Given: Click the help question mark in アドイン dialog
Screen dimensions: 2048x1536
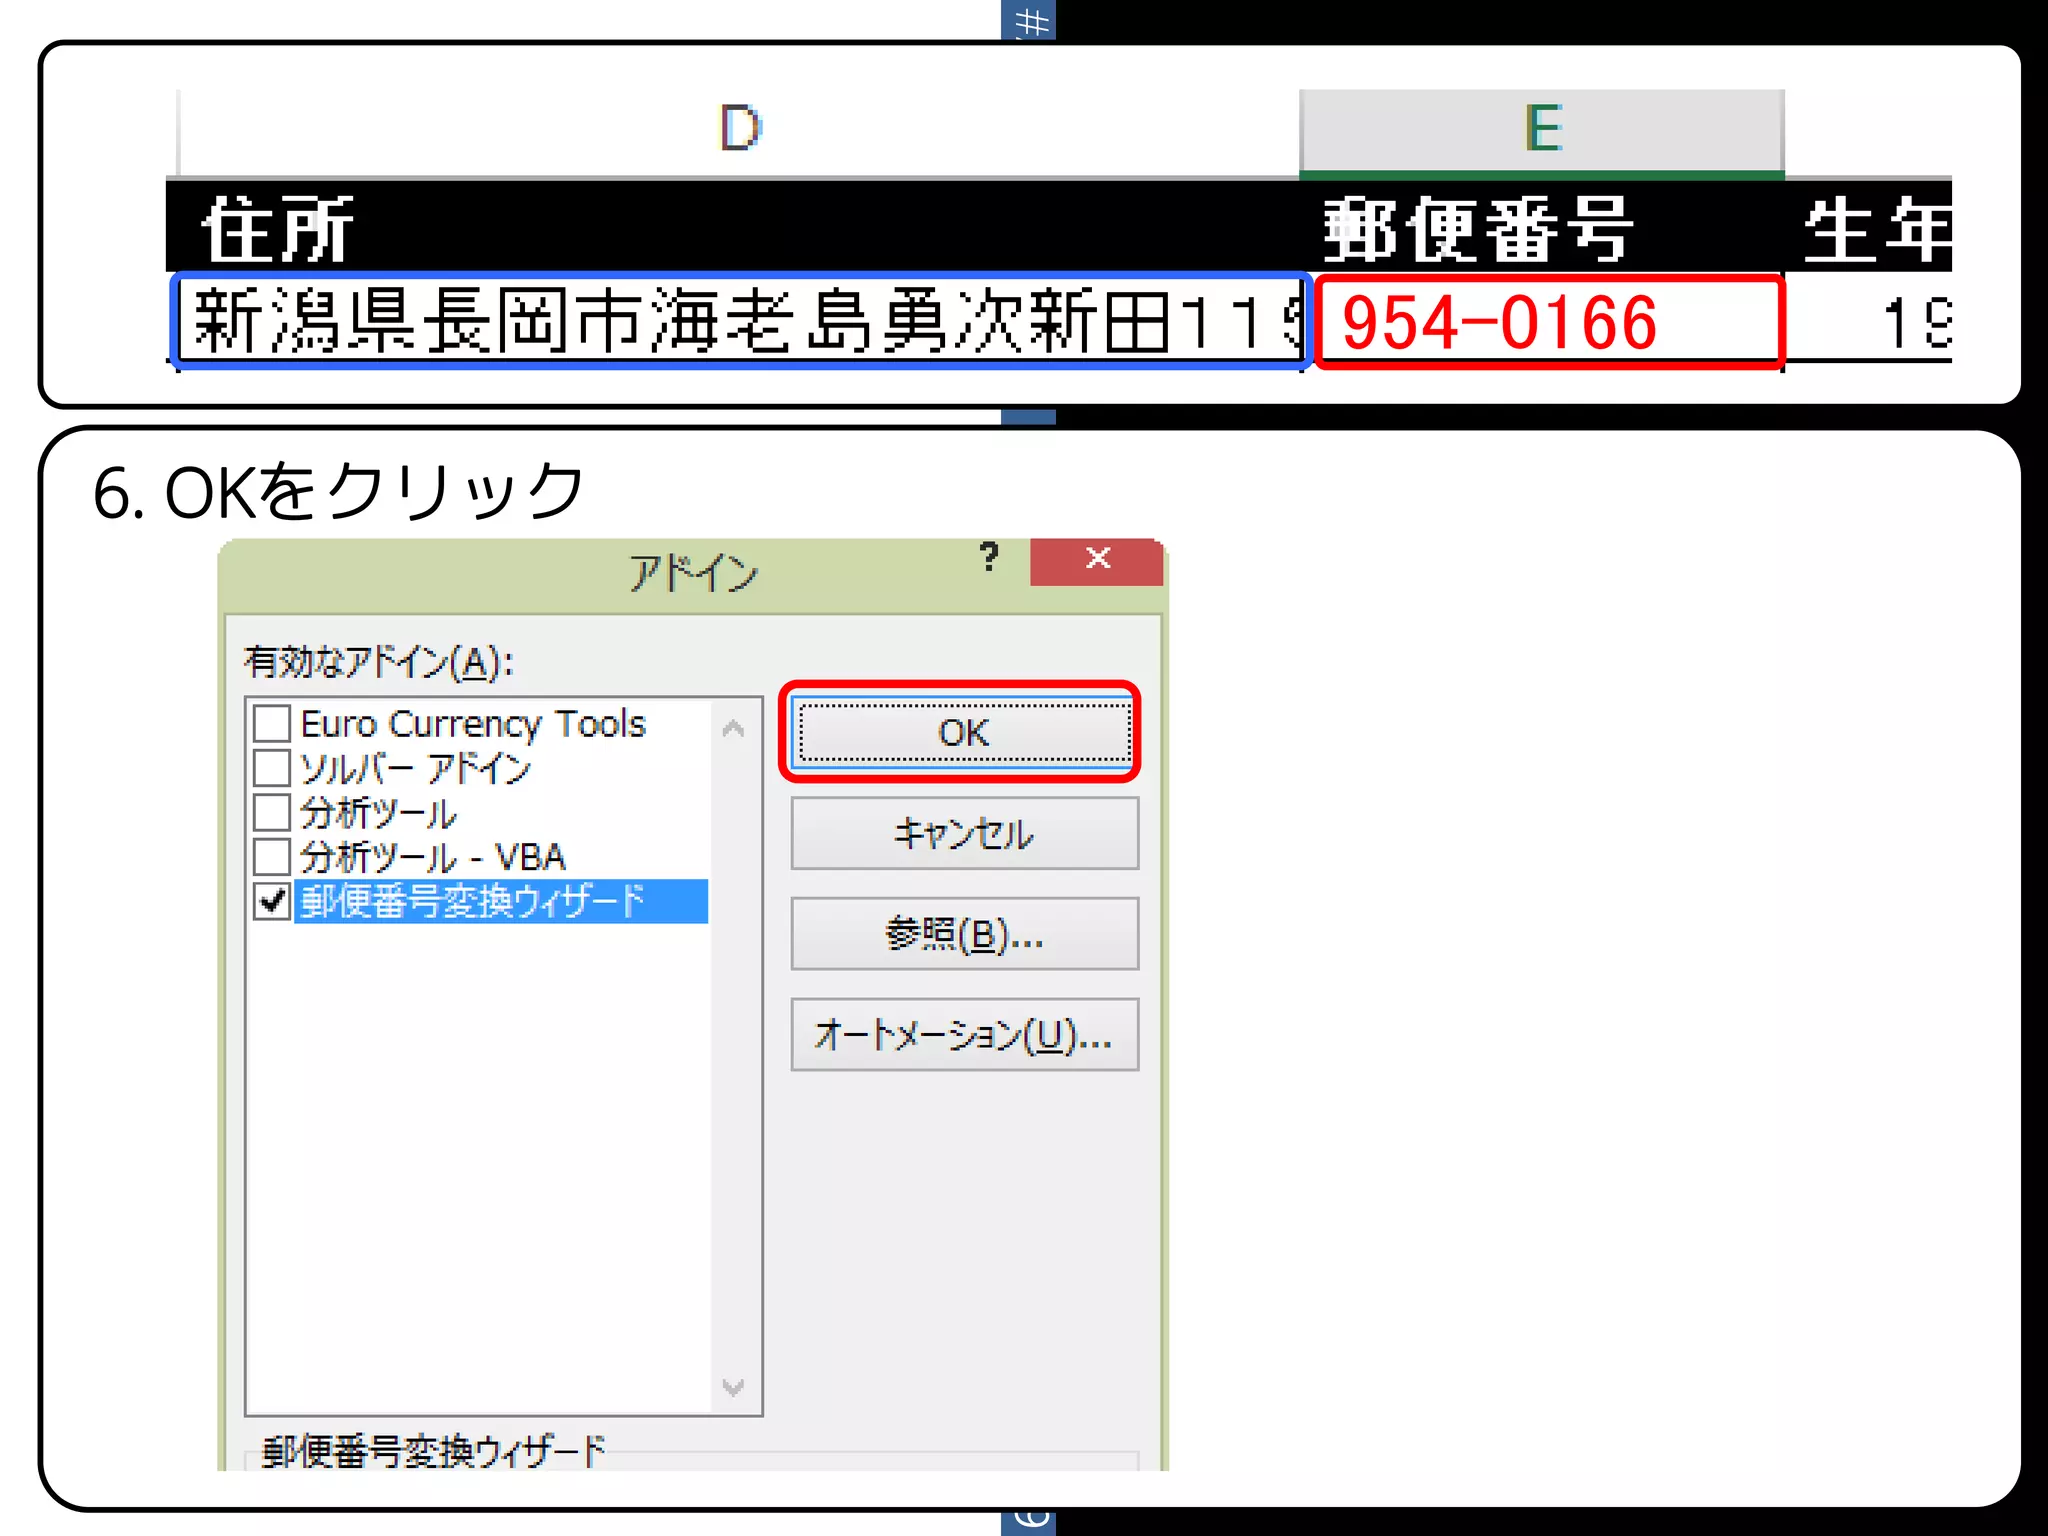Looking at the screenshot, I should pos(989,557).
